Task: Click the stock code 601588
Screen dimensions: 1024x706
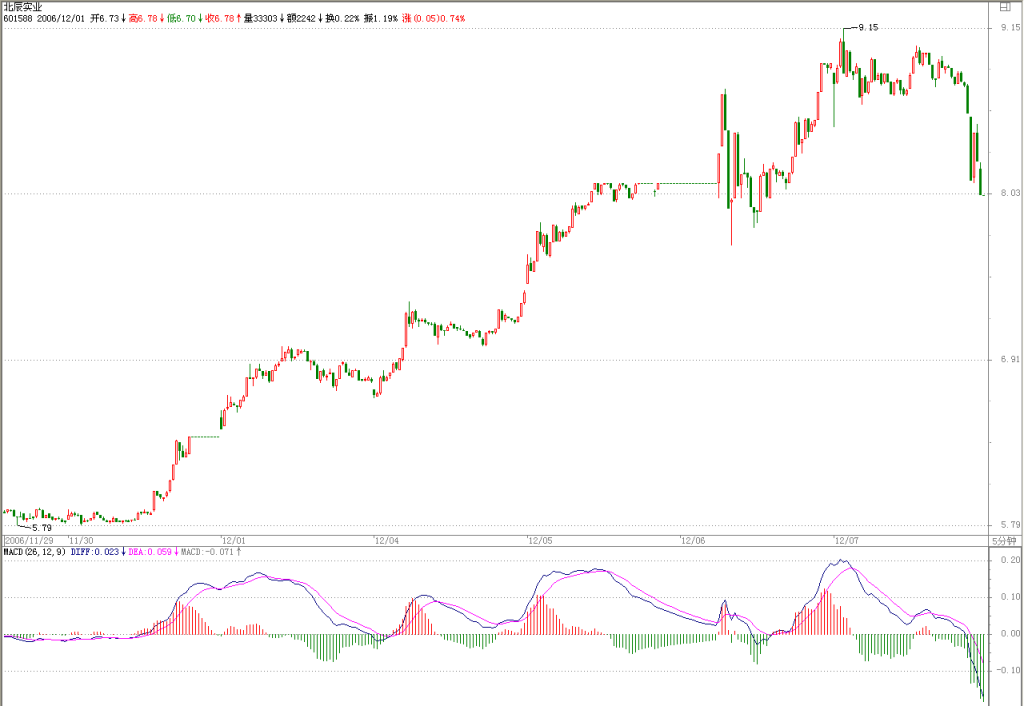Action: point(18,18)
